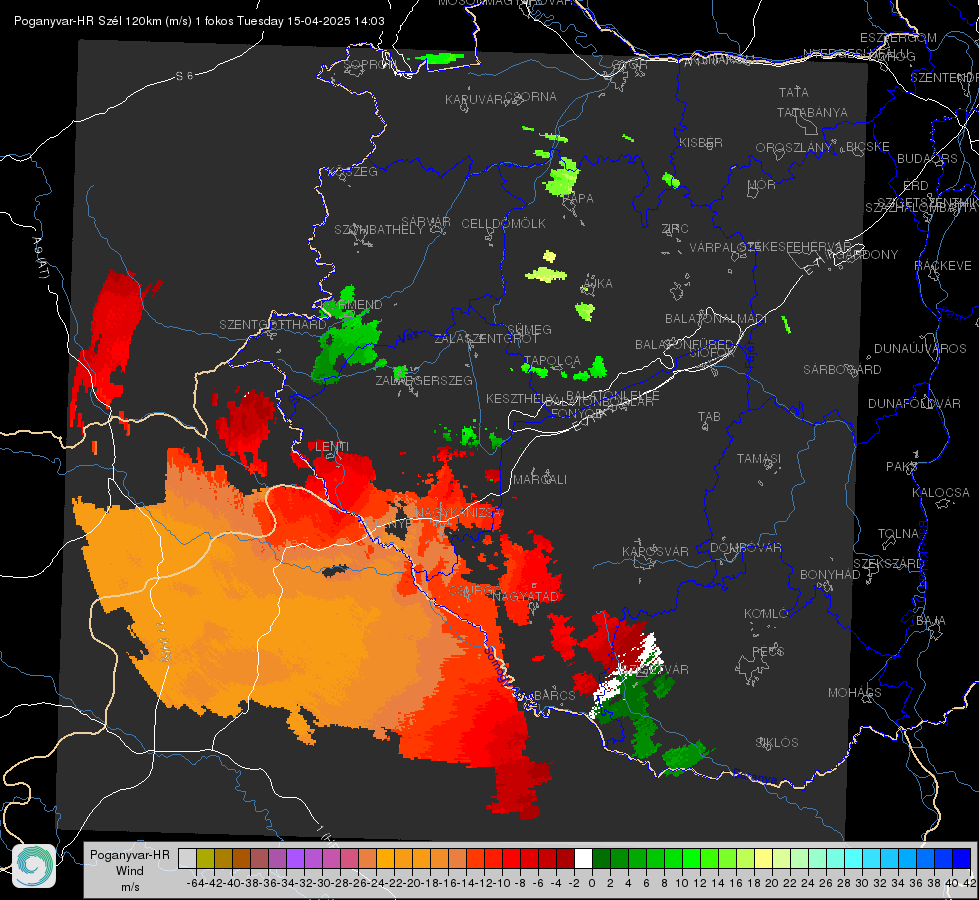Click the CSORNA city label

pos(531,97)
